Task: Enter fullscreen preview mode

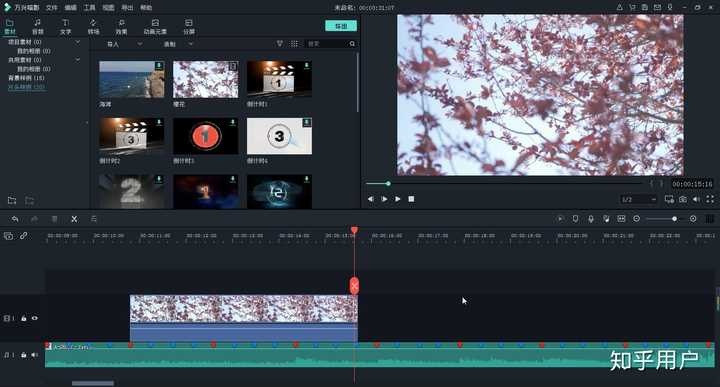Action: click(710, 199)
